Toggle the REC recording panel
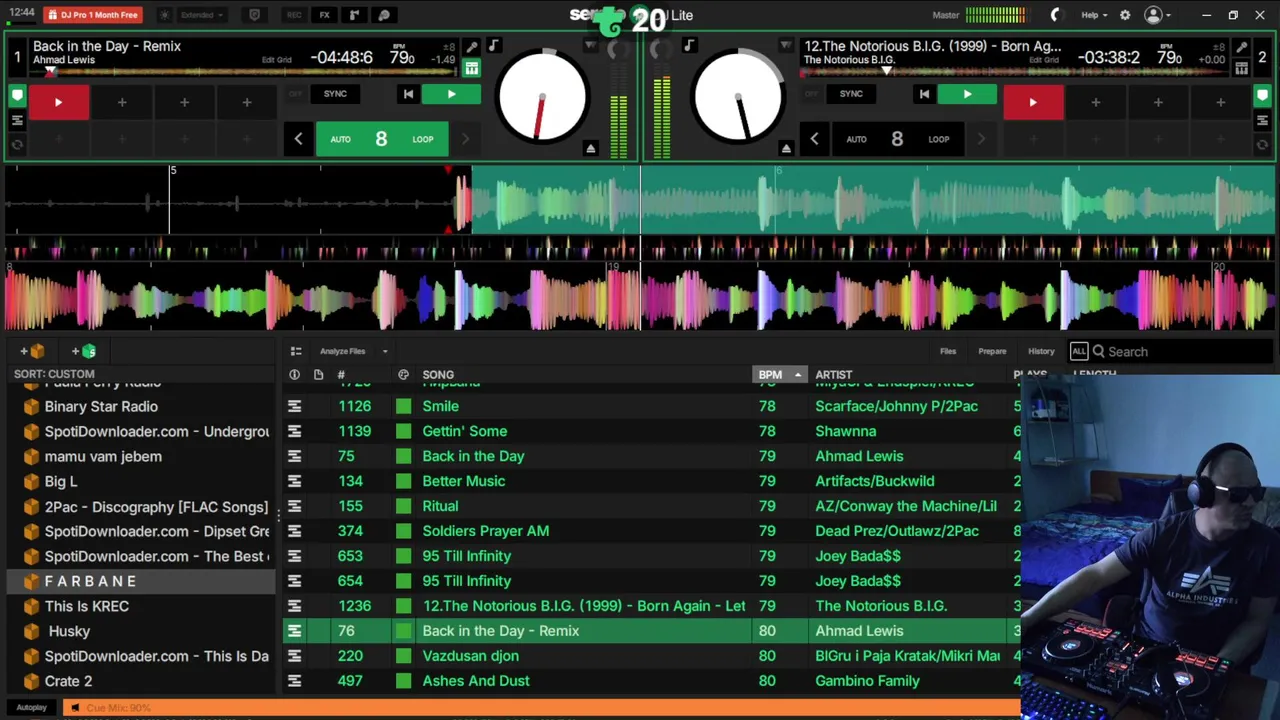 pos(294,15)
